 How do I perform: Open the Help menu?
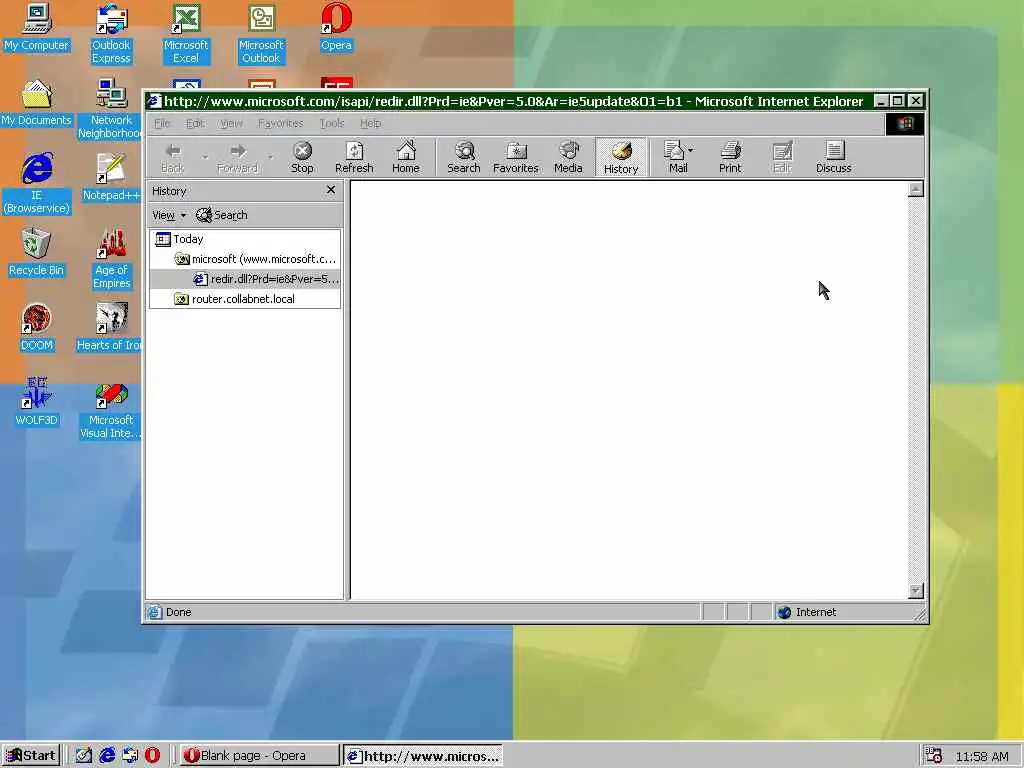[370, 123]
